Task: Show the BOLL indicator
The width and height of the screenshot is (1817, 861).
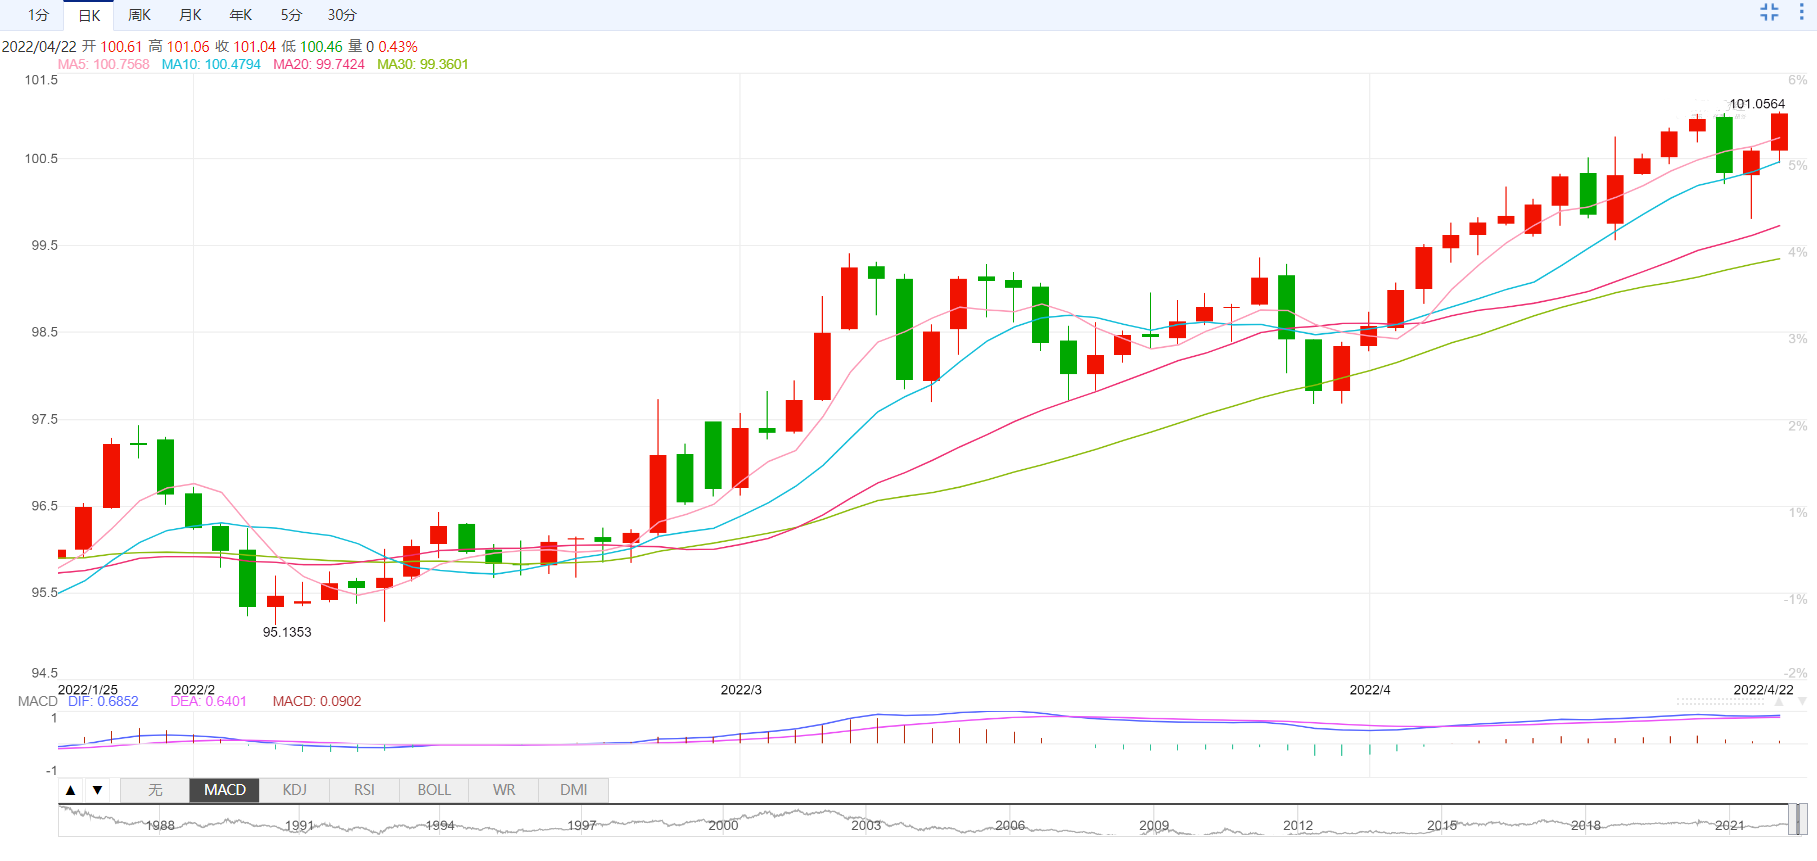Action: [434, 790]
